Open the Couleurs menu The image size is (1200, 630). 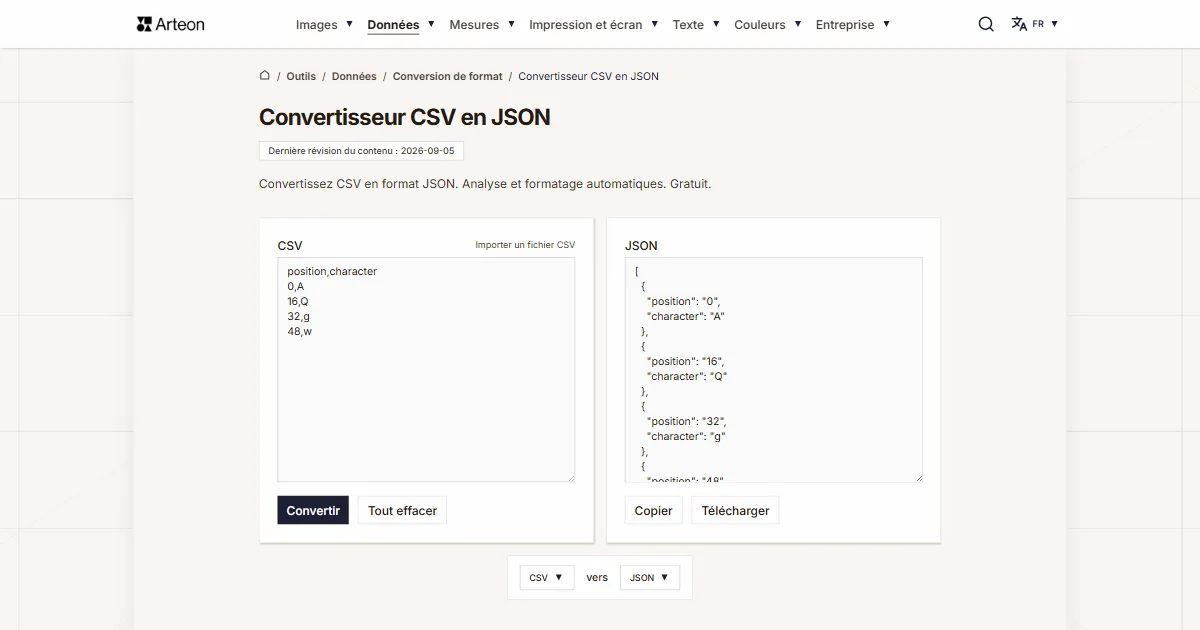coord(760,24)
